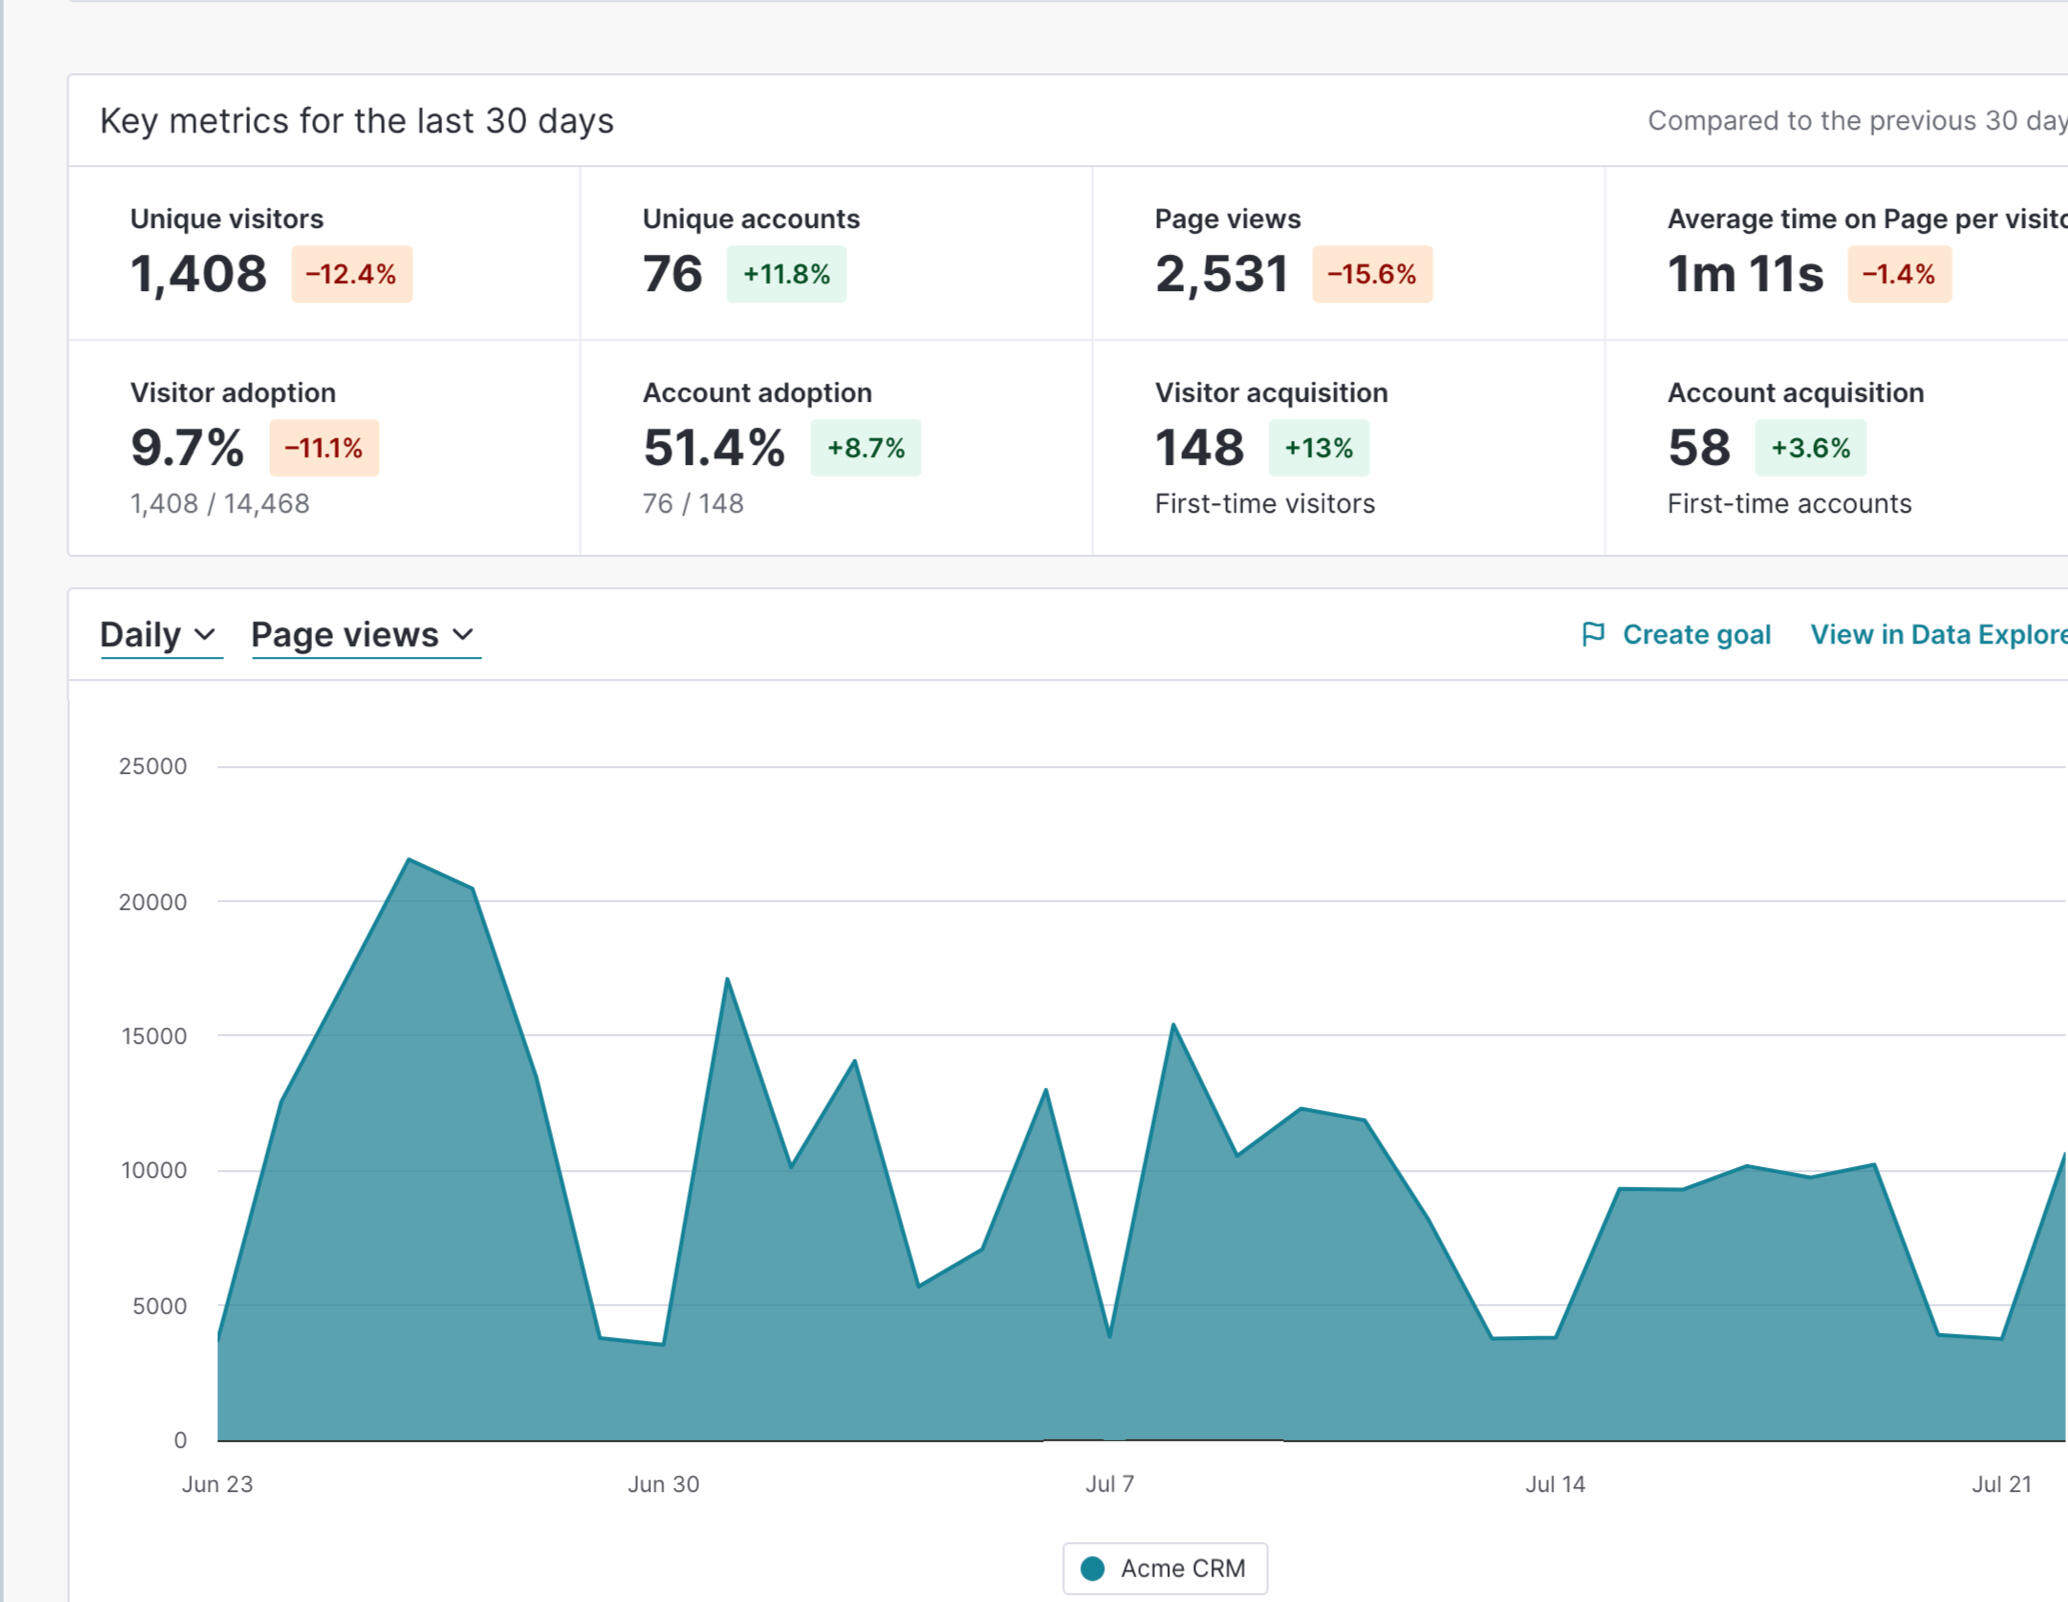Expand the Page views metric dropdown
The width and height of the screenshot is (2068, 1602).
pos(365,635)
